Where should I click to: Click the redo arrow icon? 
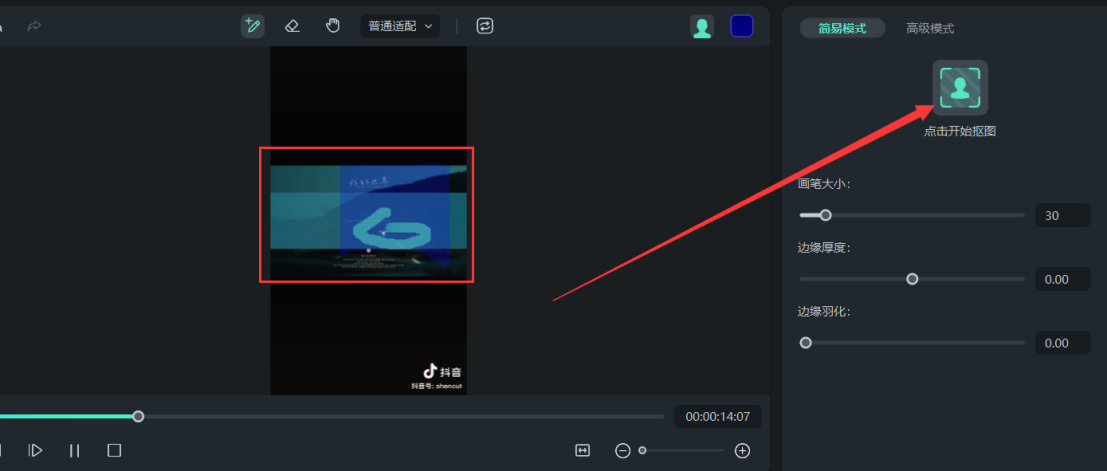(x=34, y=26)
